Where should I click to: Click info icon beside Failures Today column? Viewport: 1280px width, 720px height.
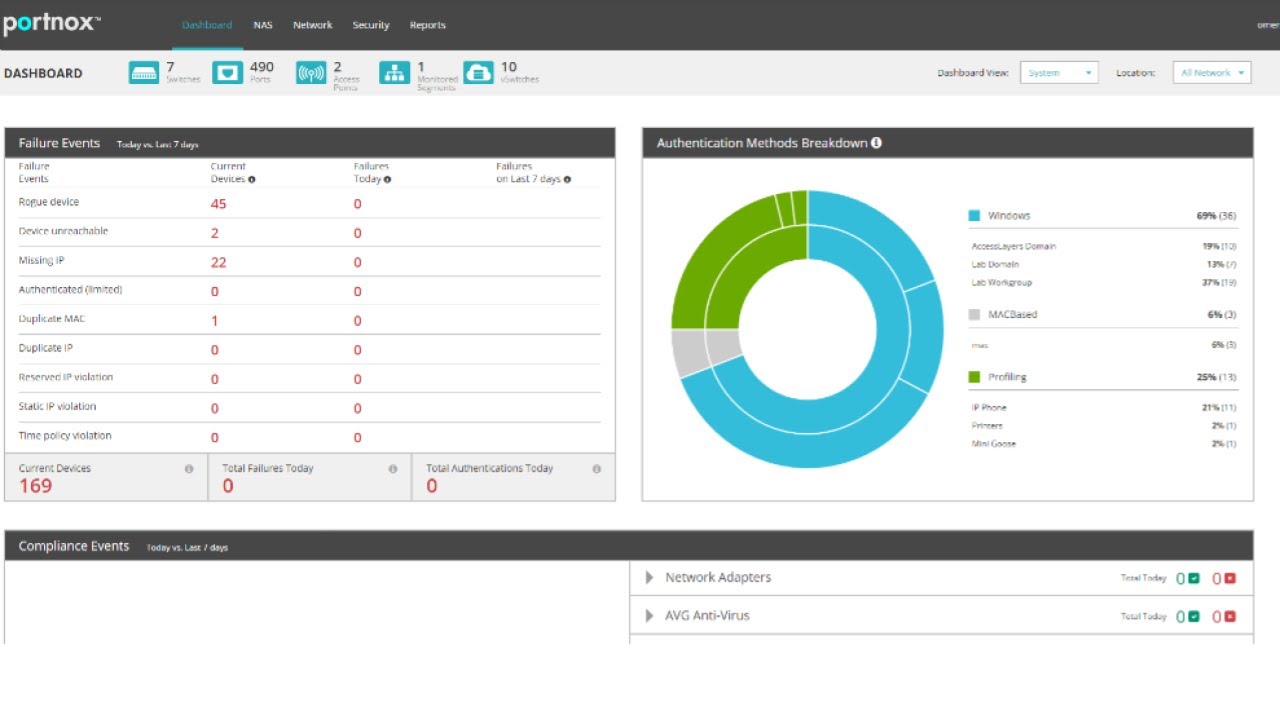[387, 180]
